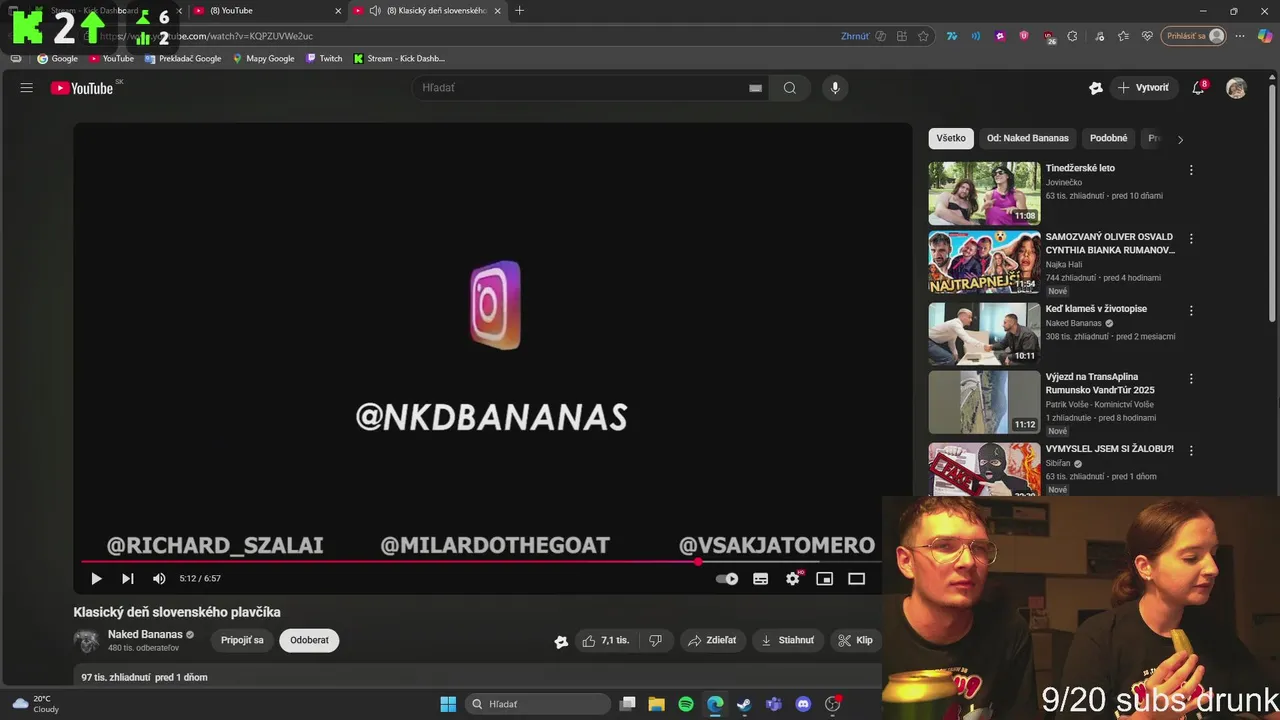This screenshot has height=720, width=1280.
Task: Open the Naked Bananas channel name link
Action: coord(145,634)
